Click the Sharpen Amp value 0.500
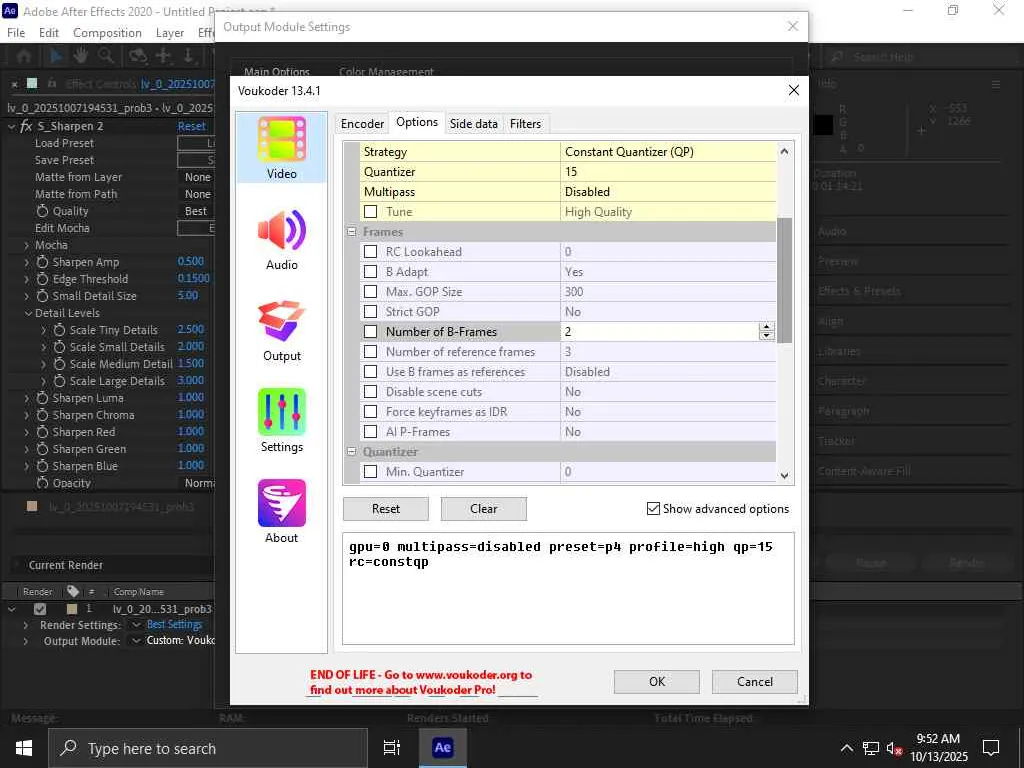 [191, 261]
